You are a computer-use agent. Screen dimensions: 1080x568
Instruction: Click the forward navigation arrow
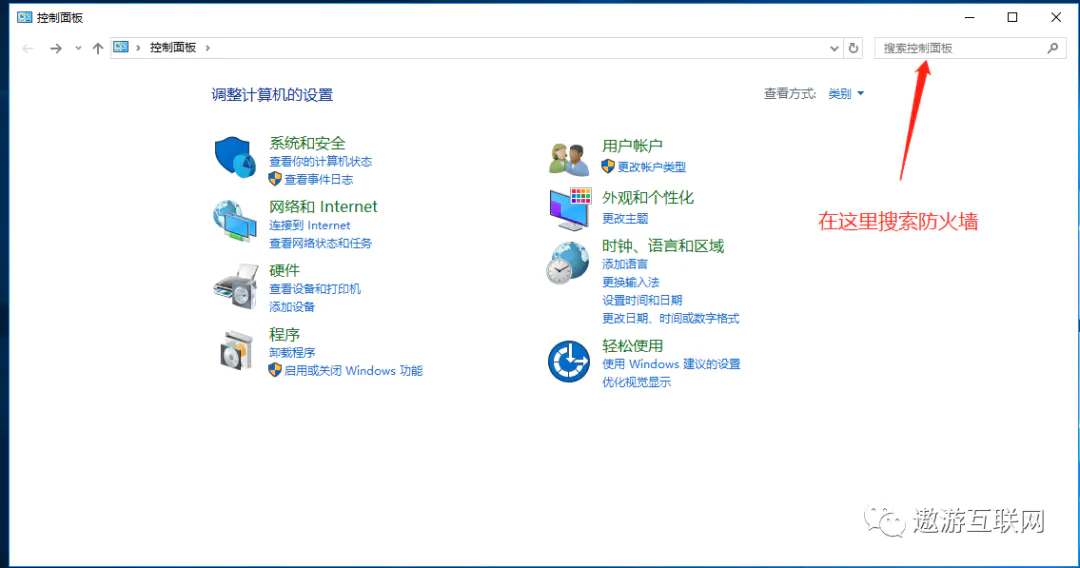[56, 48]
